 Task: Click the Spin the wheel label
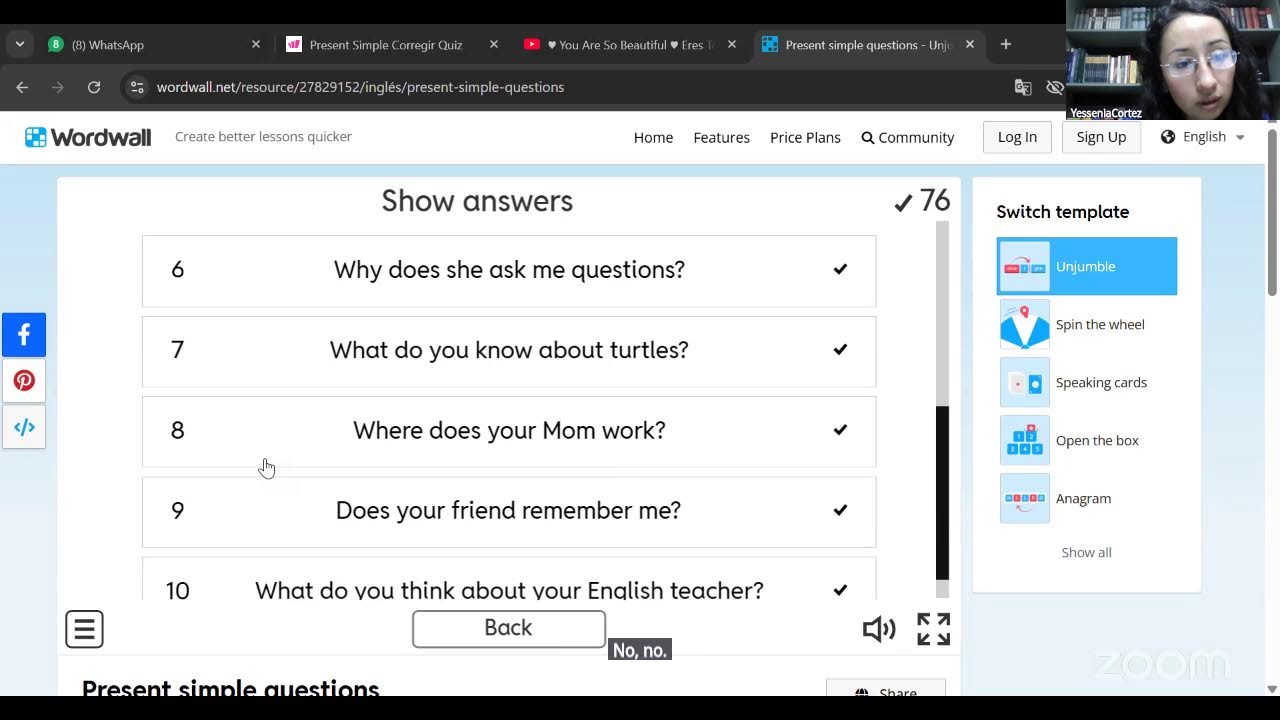coord(1100,324)
